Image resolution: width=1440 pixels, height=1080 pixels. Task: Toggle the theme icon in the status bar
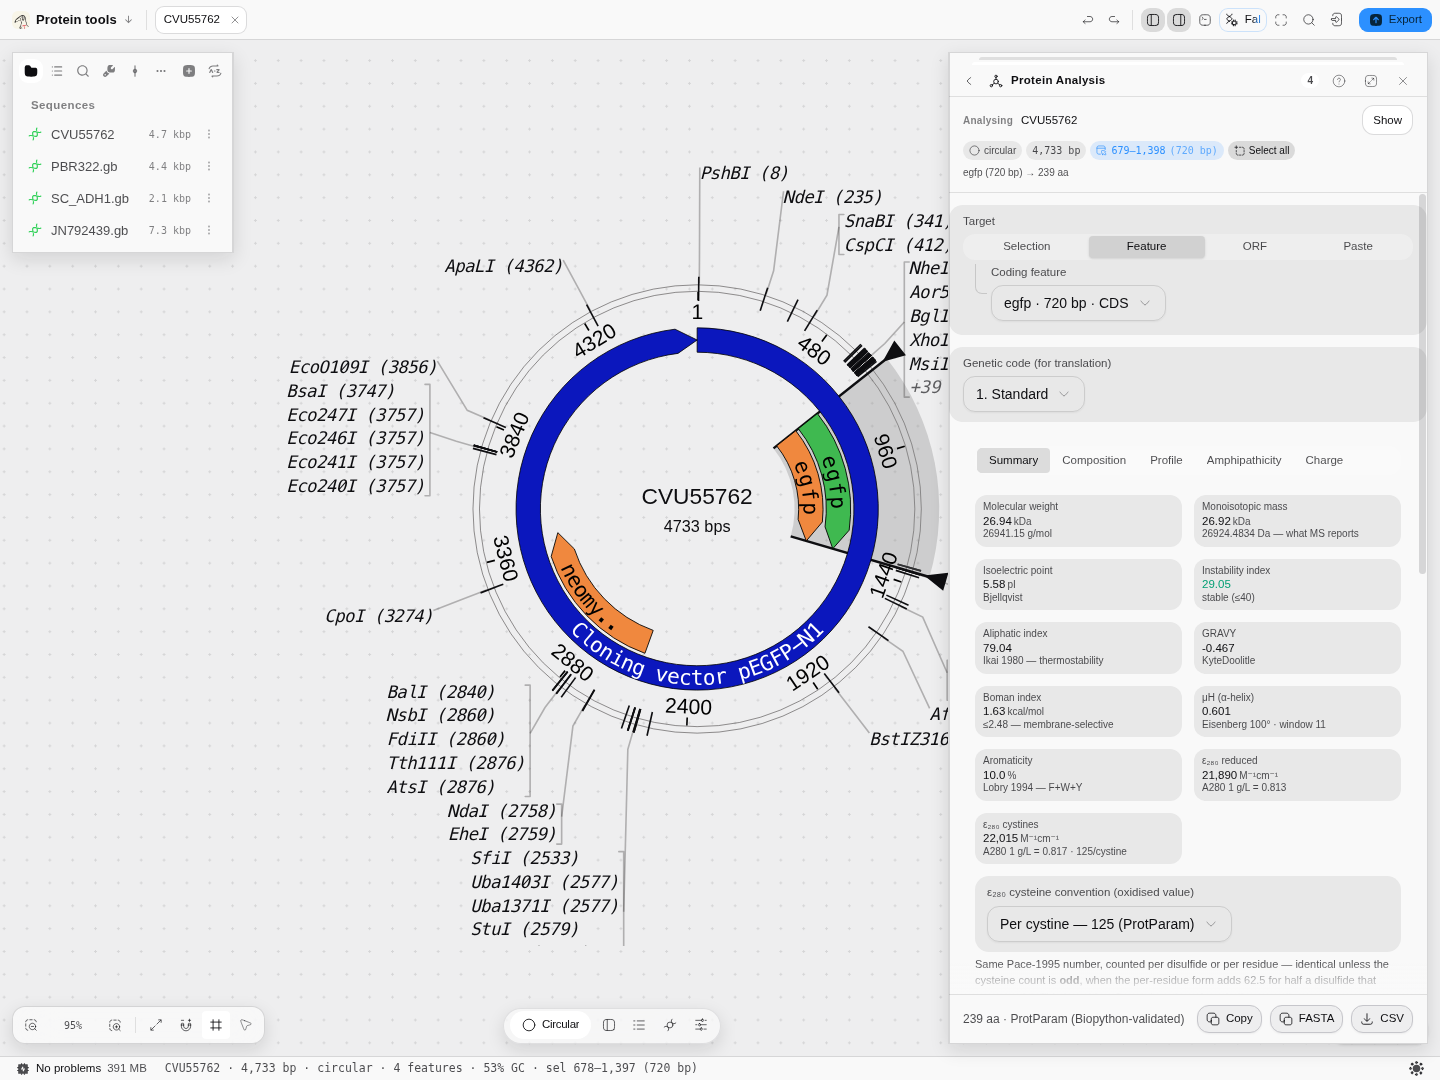pos(1416,1068)
